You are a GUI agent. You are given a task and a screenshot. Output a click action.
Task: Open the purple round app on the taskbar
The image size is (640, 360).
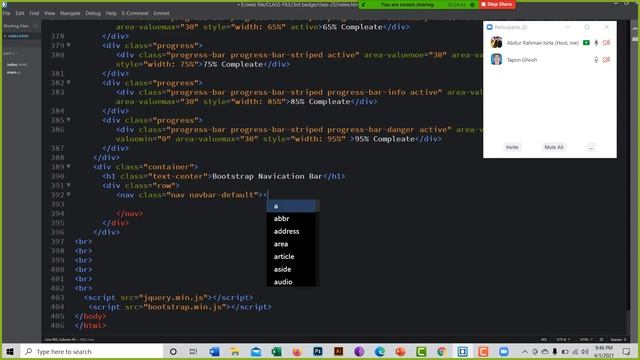pos(359,351)
